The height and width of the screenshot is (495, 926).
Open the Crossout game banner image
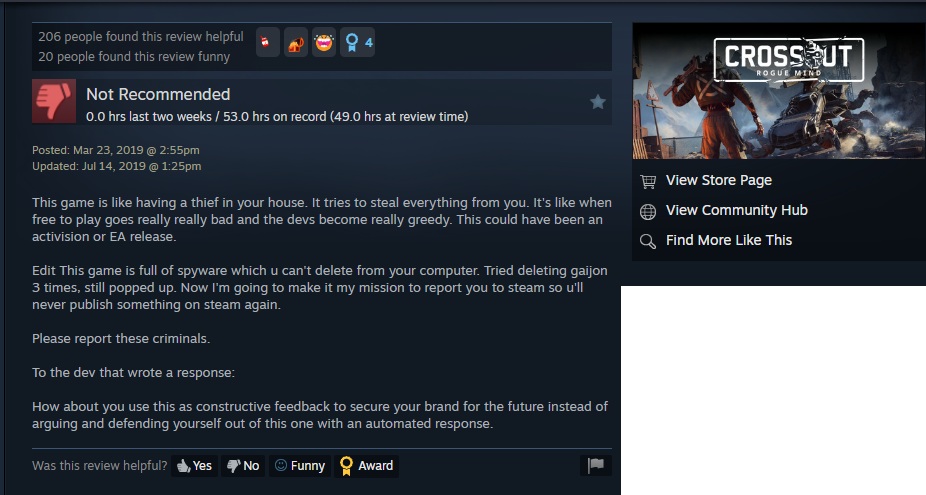click(x=779, y=91)
